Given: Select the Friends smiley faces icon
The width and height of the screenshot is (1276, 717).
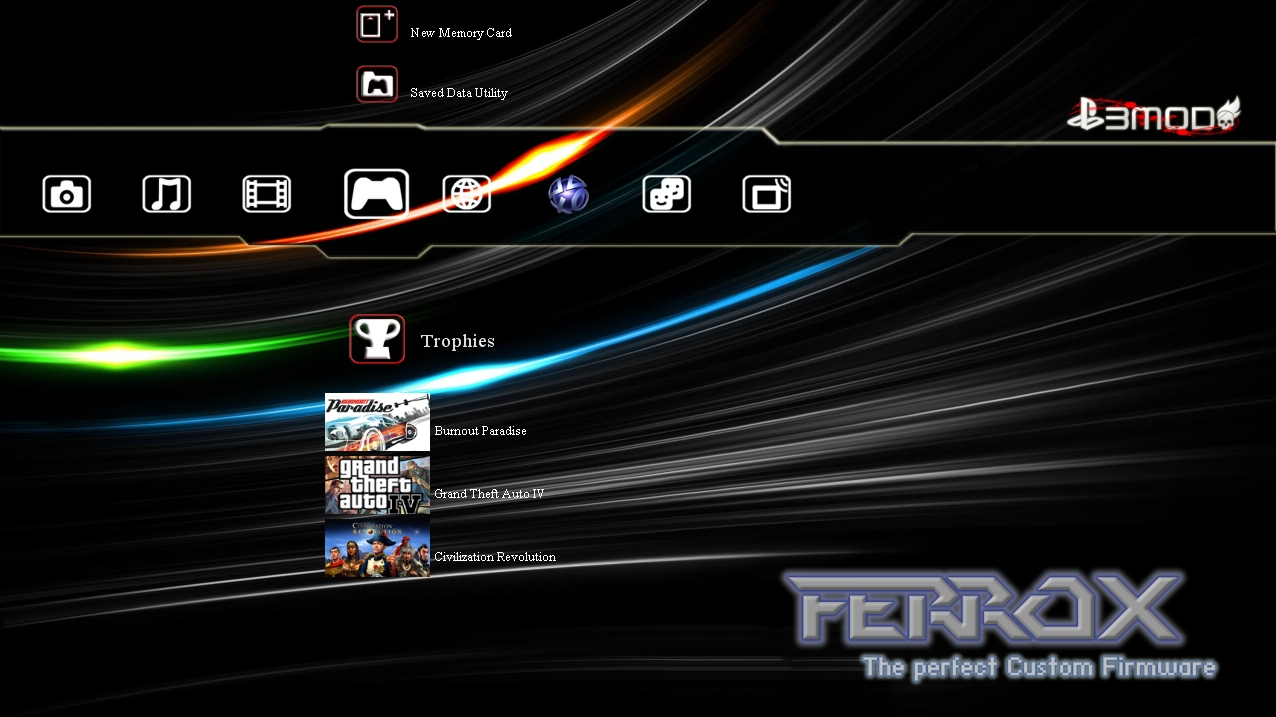Looking at the screenshot, I should 666,194.
